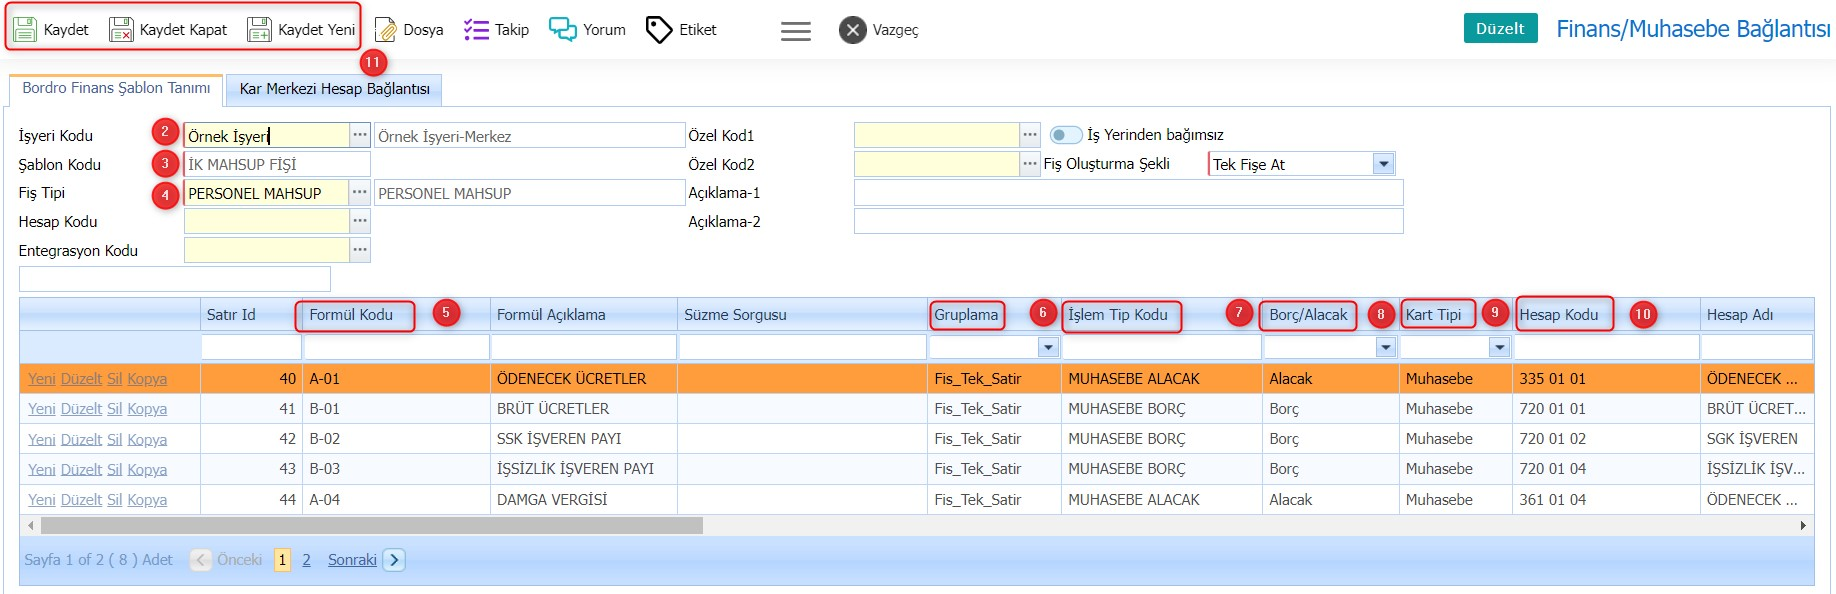Sort by Formül Kodu column header

pyautogui.click(x=351, y=315)
